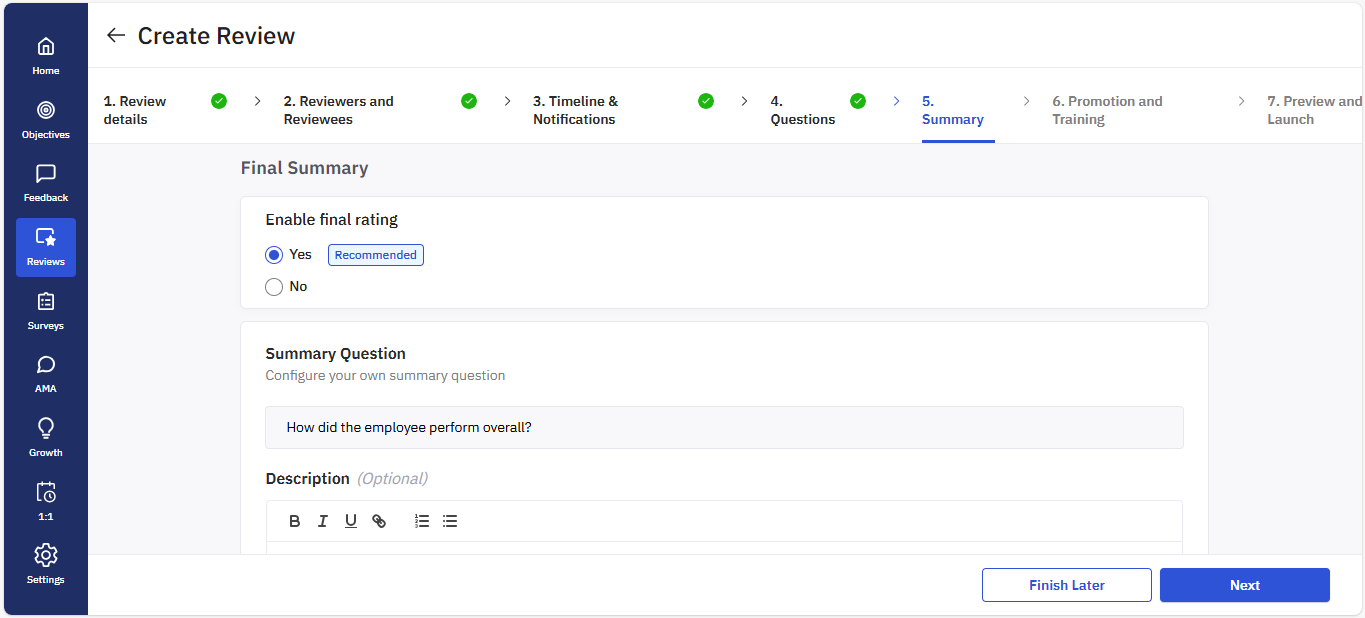Screen dimensions: 1365x618
Task: Open Home from the sidebar
Action: coord(46,55)
